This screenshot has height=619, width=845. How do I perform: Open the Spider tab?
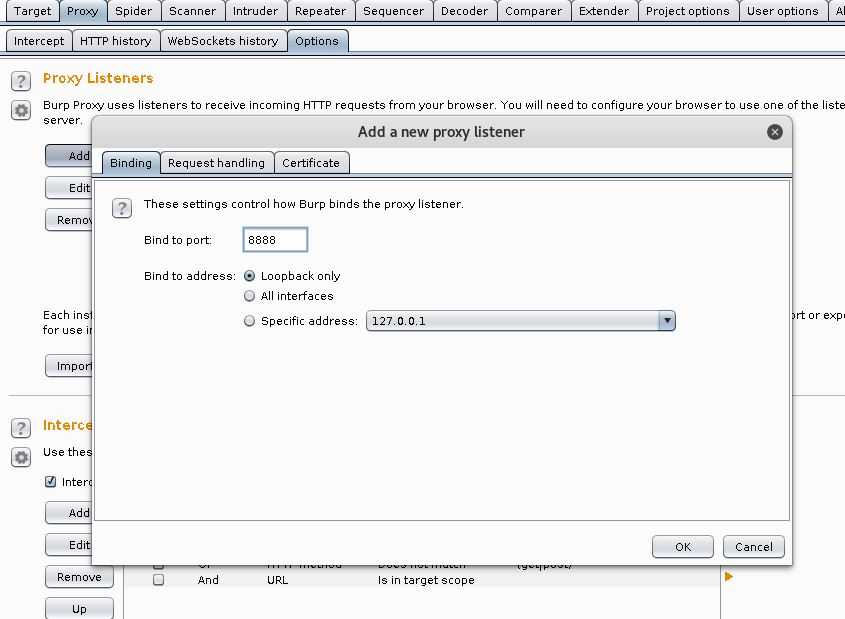(x=133, y=11)
